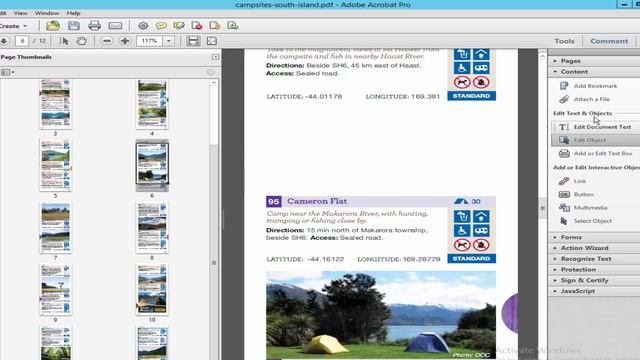Select page 3 thumbnail
640x360 pixels.
pyautogui.click(x=56, y=104)
